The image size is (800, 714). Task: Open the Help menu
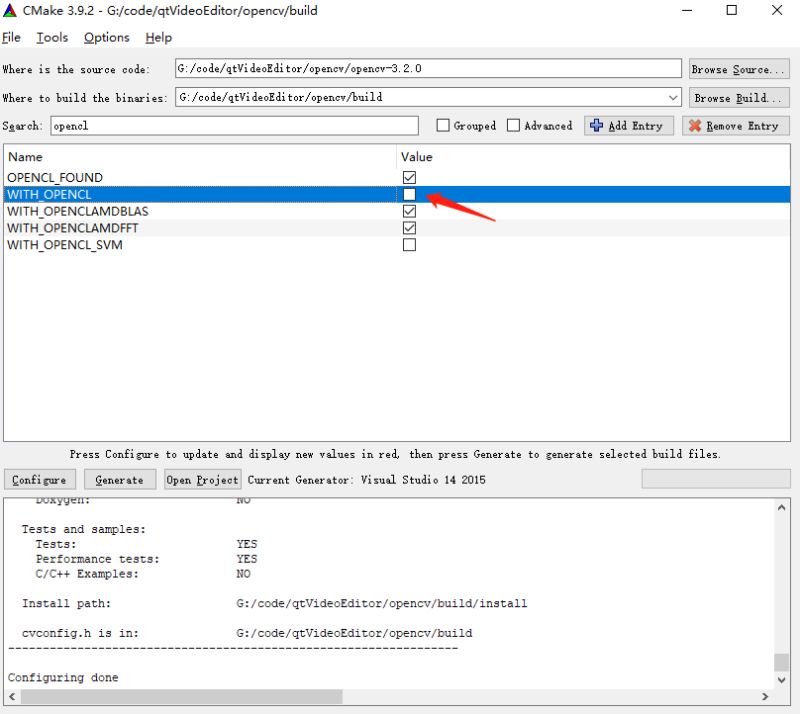[158, 37]
